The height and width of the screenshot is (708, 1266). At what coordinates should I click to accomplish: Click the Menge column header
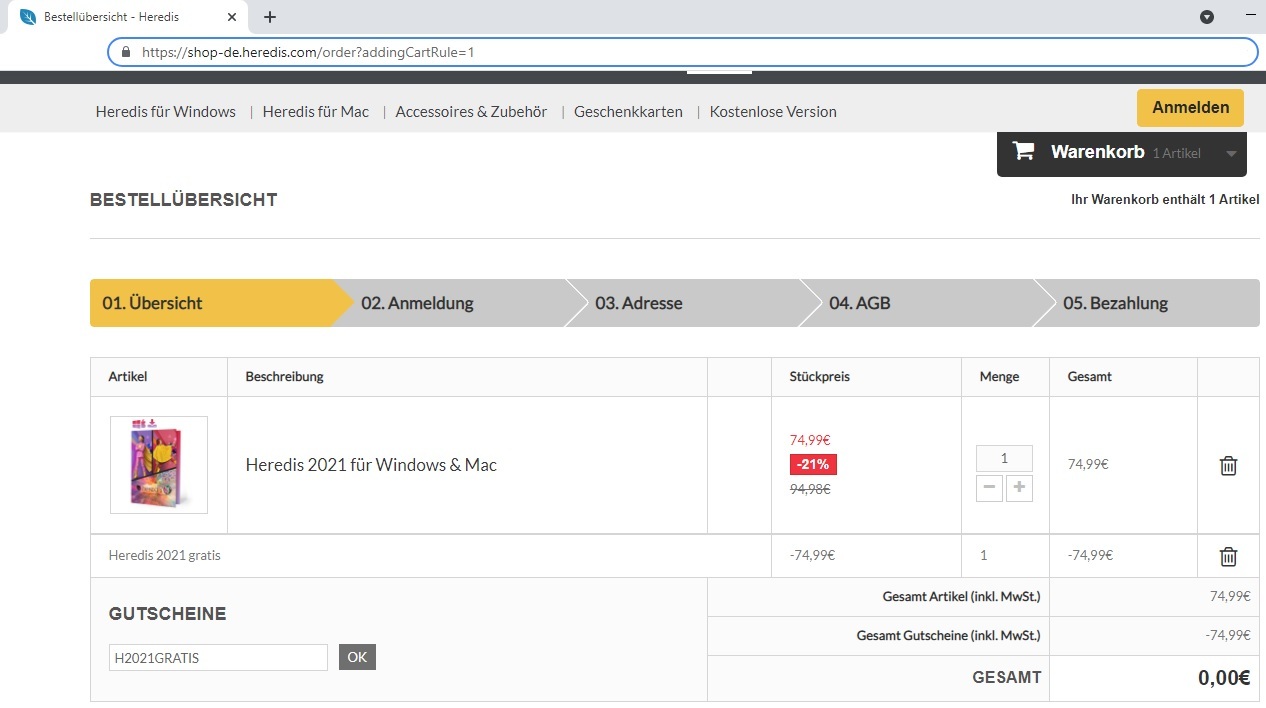pos(999,377)
